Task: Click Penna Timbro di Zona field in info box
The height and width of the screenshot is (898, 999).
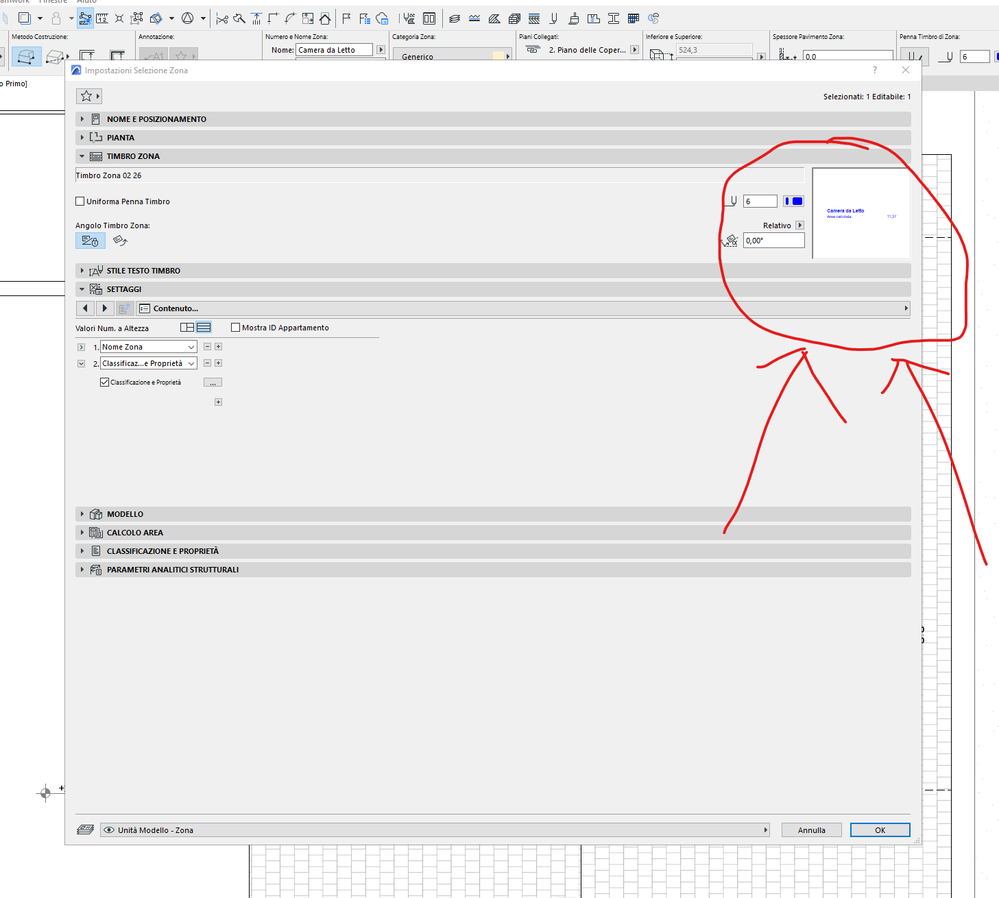Action: 975,57
